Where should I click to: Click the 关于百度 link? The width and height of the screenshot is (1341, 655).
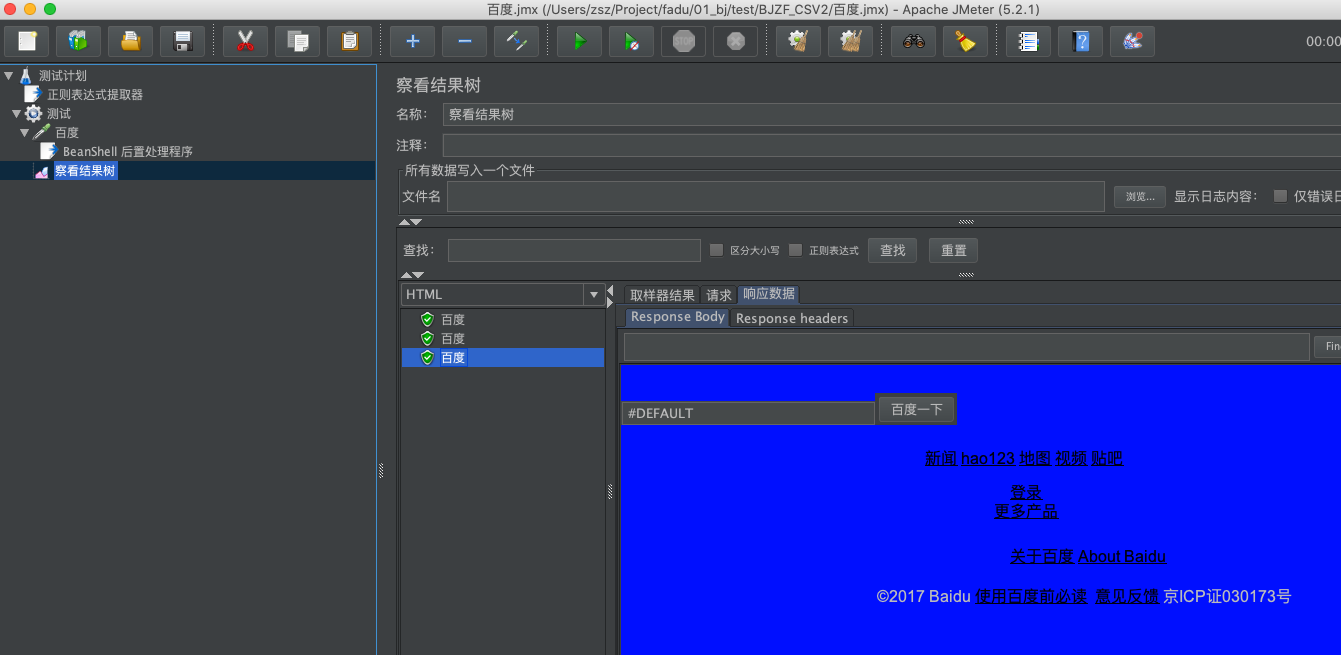[1041, 557]
